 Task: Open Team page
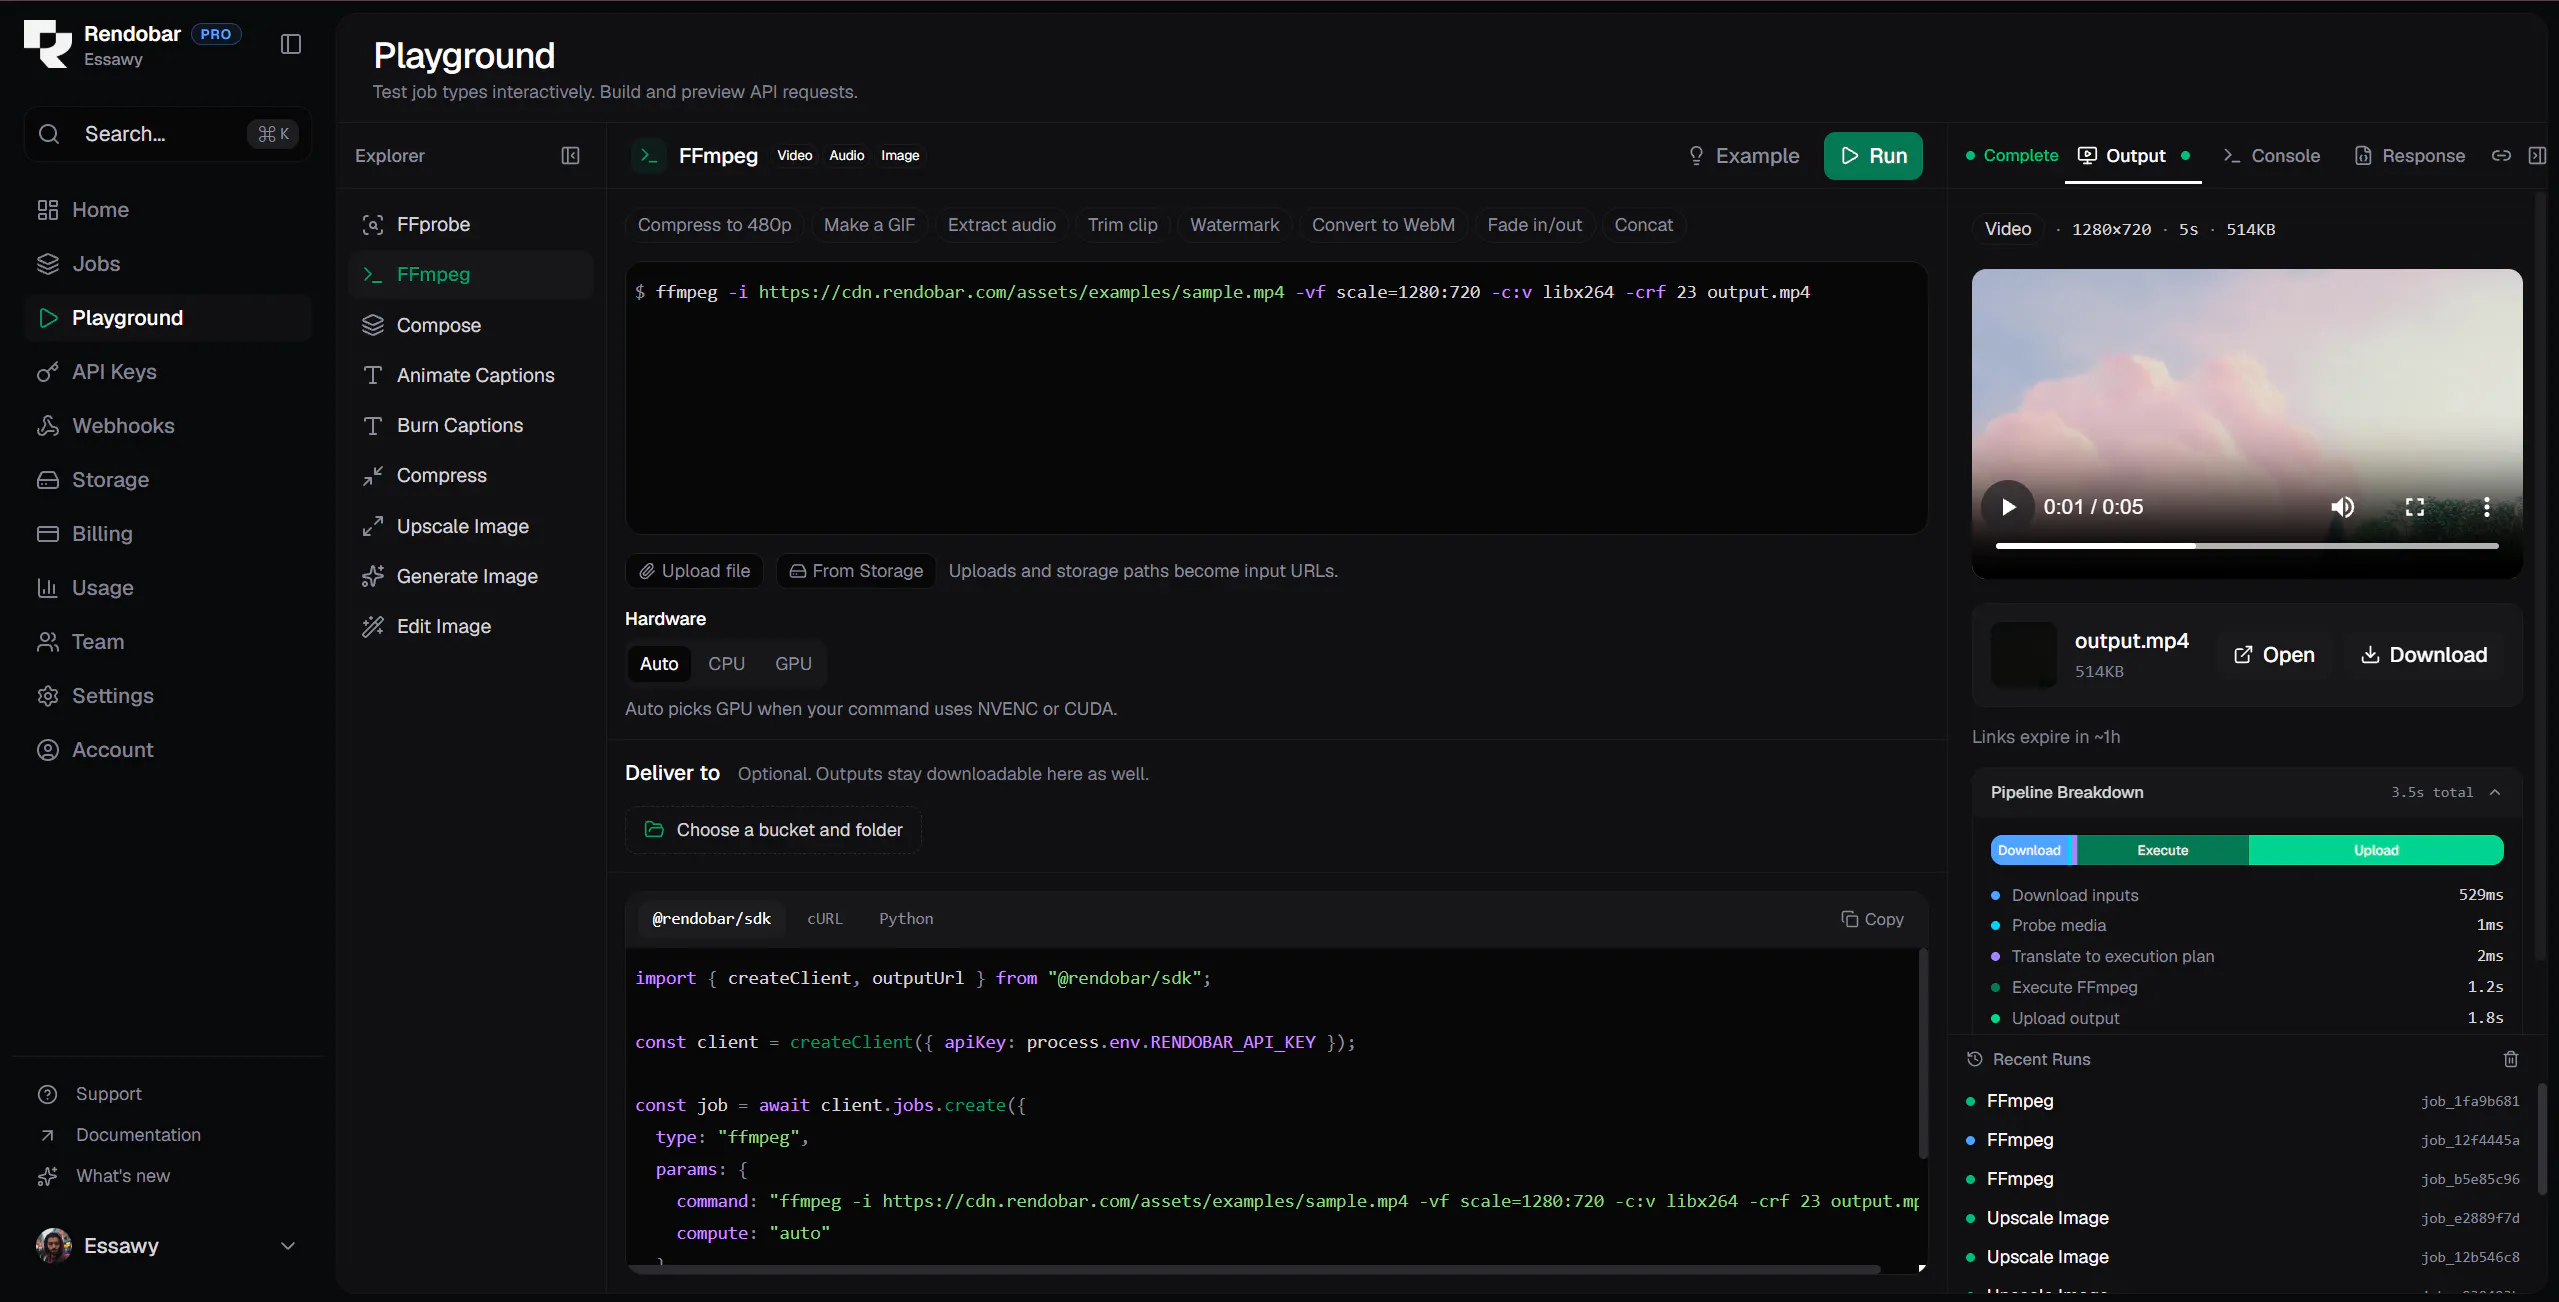(x=168, y=642)
